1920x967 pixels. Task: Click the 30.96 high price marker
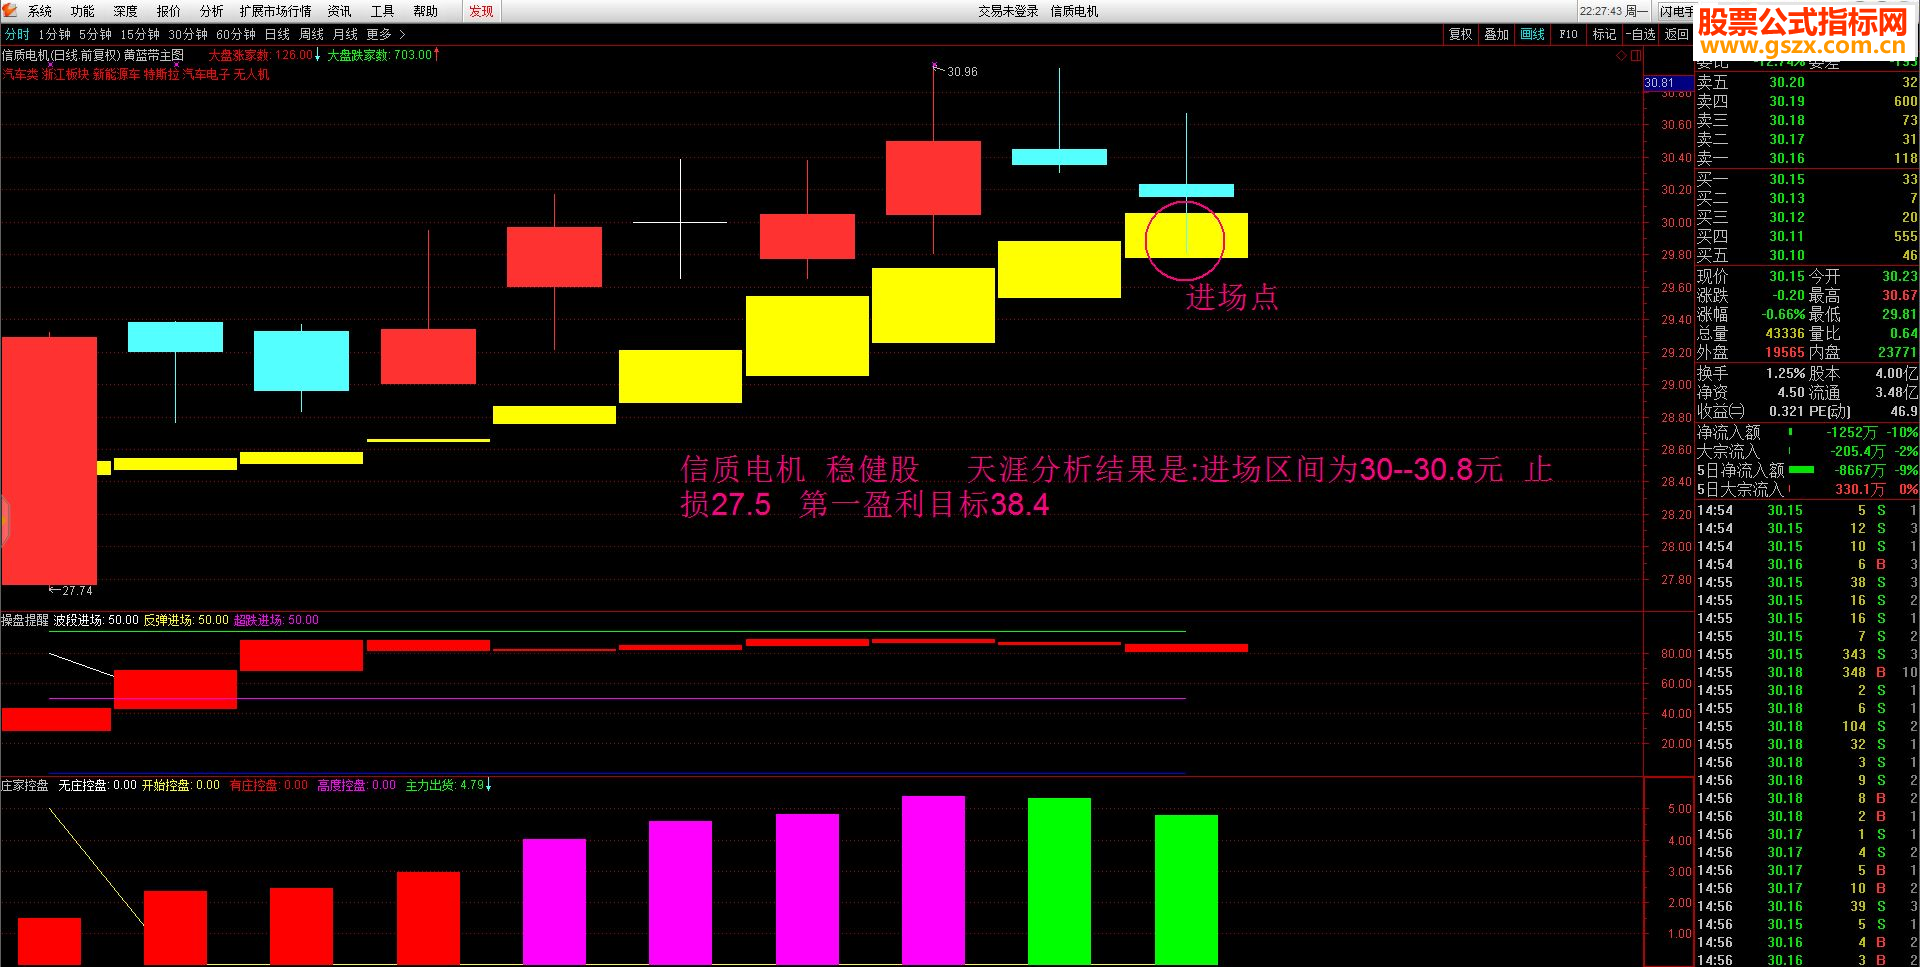[x=962, y=72]
